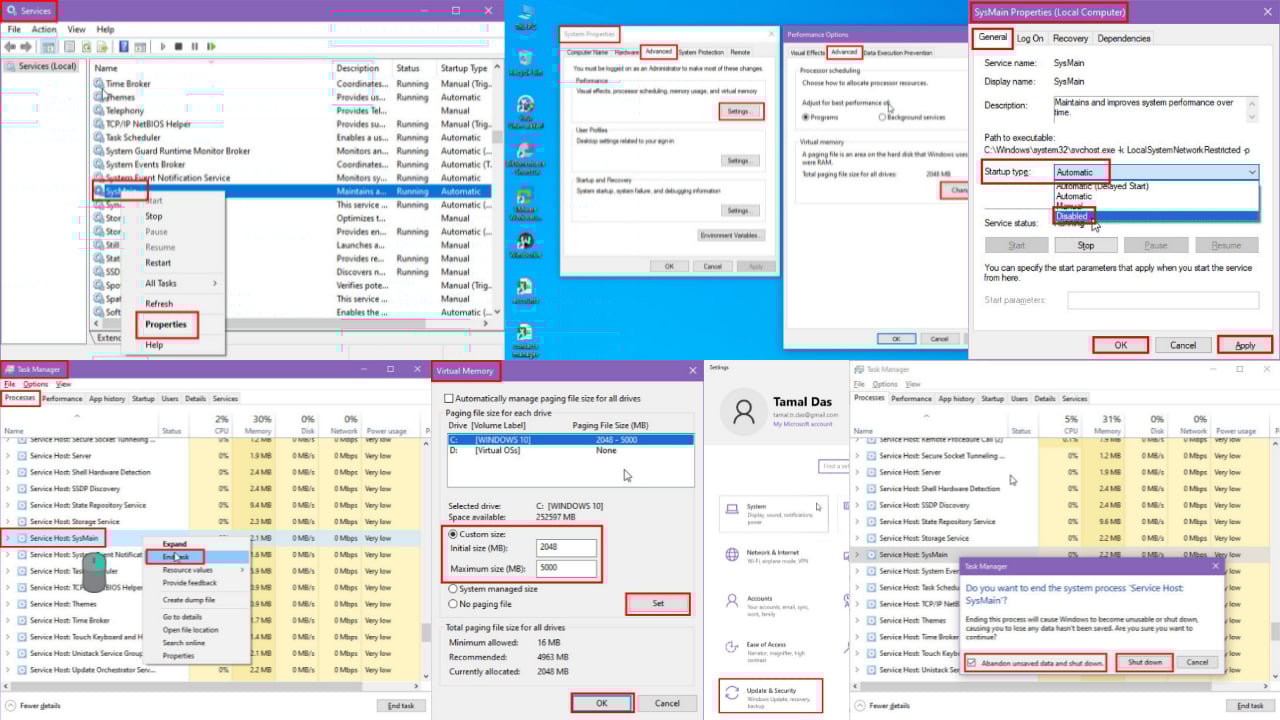Click the Export List icon in Services toolbar
Image resolution: width=1280 pixels, height=720 pixels.
(x=103, y=47)
